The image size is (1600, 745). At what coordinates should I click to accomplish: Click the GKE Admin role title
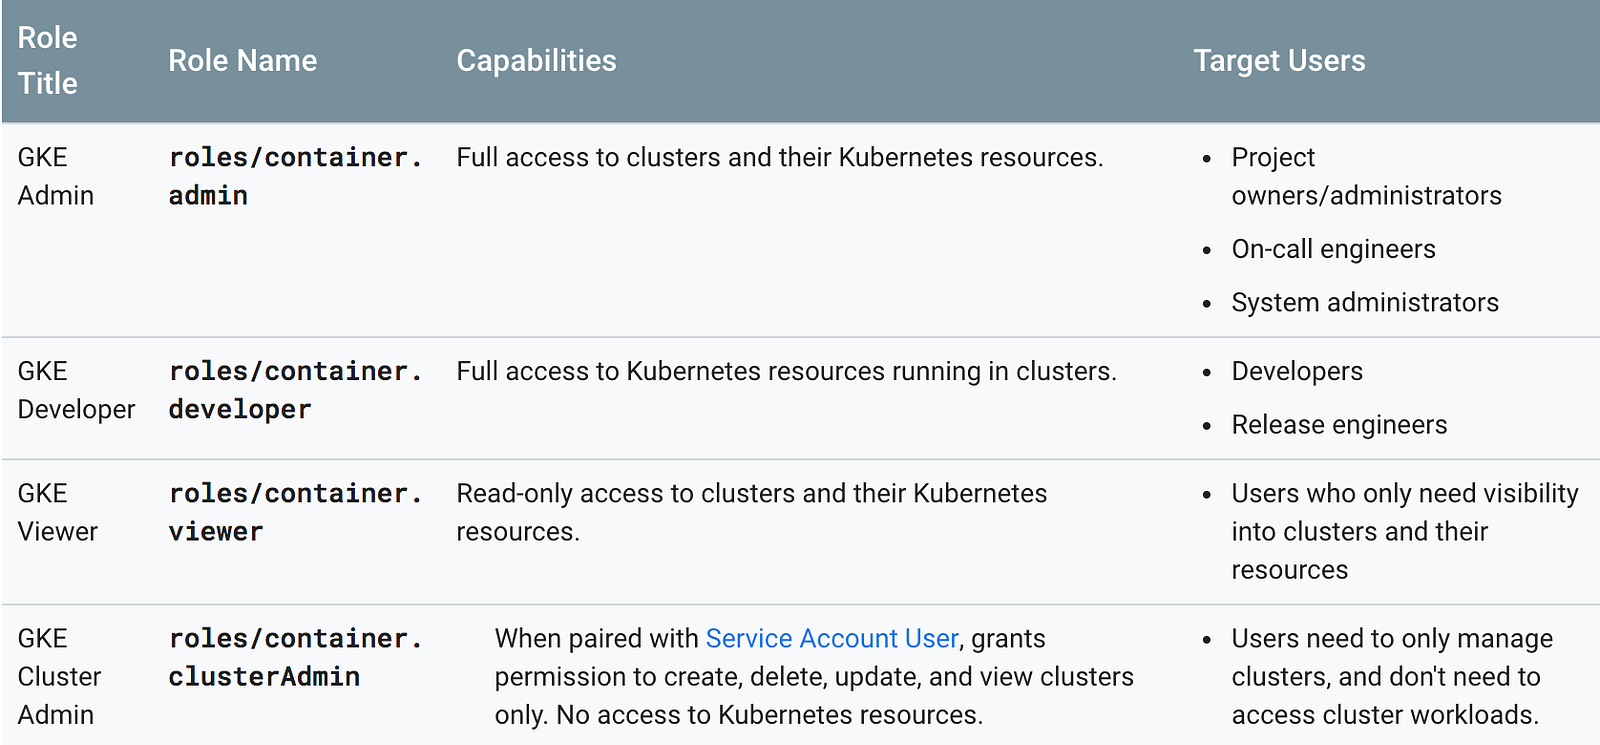click(56, 176)
